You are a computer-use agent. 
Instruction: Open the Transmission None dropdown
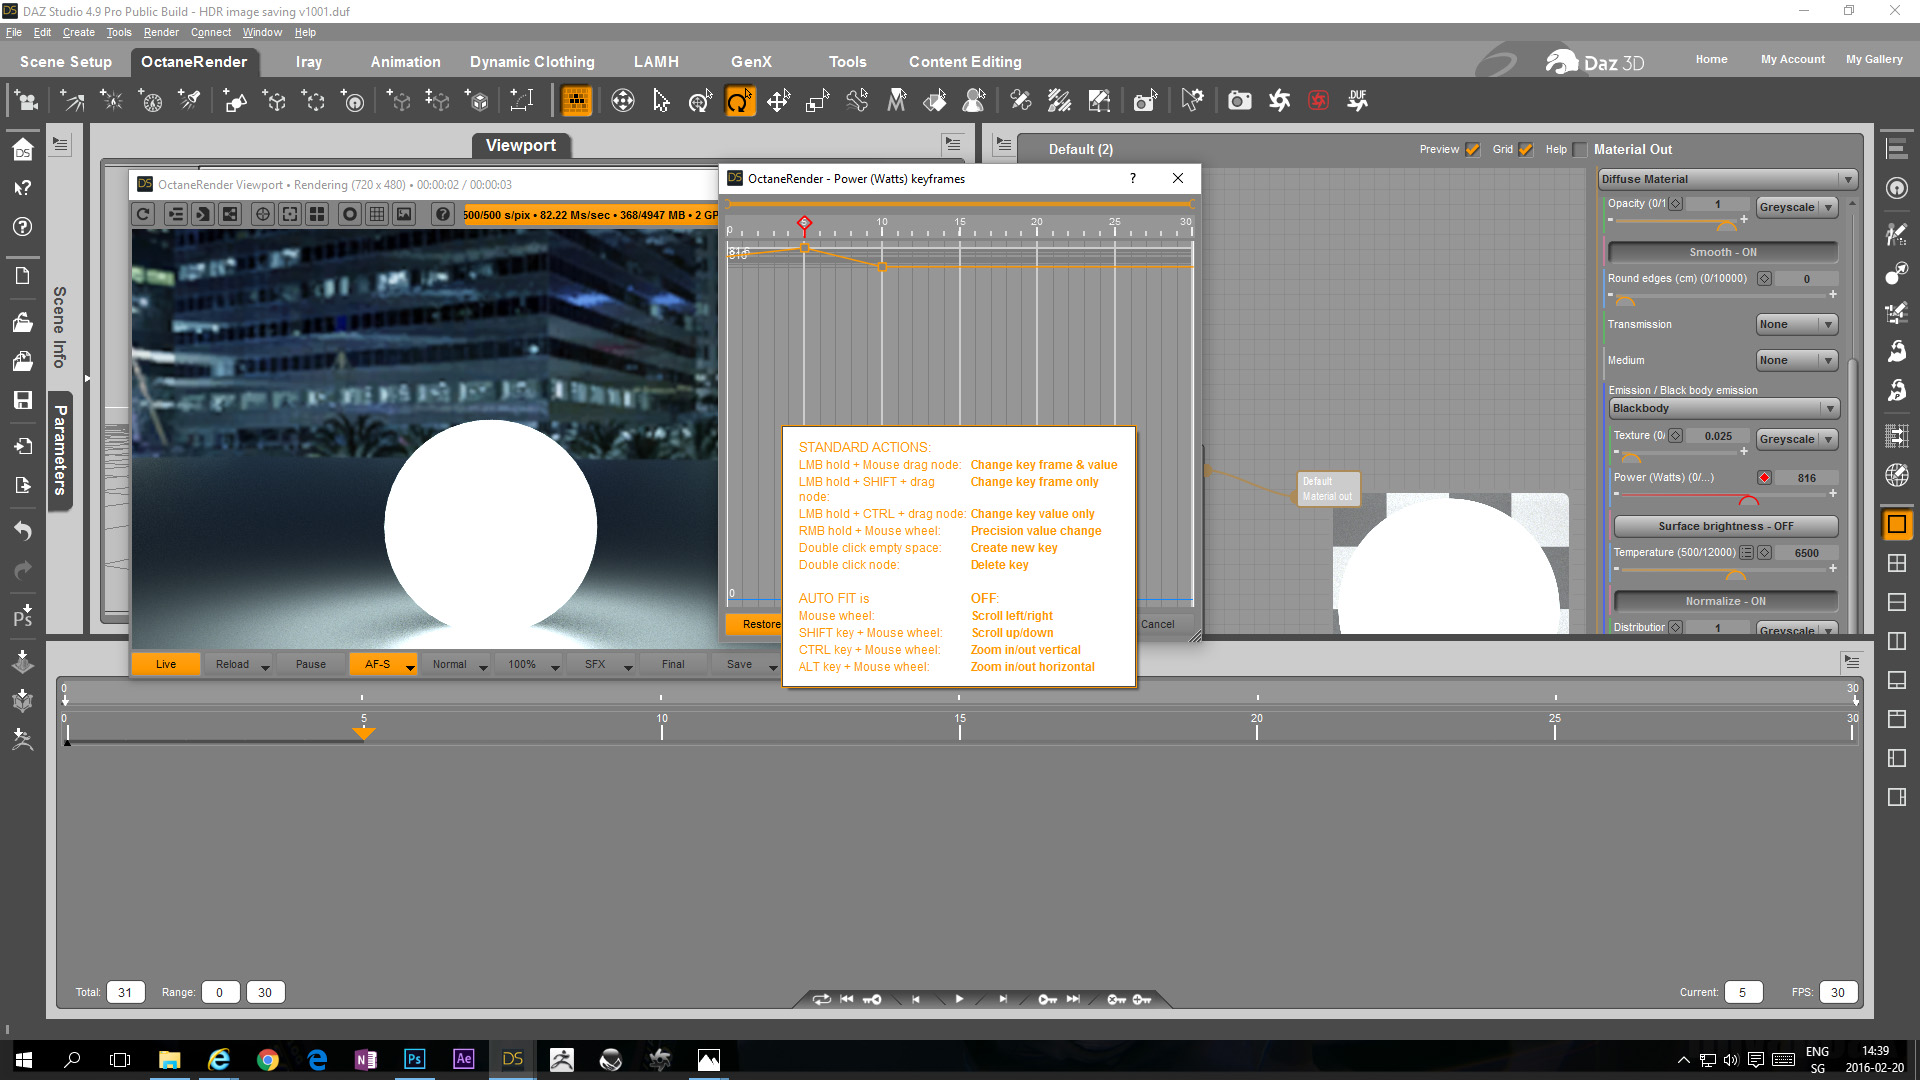pyautogui.click(x=1796, y=325)
